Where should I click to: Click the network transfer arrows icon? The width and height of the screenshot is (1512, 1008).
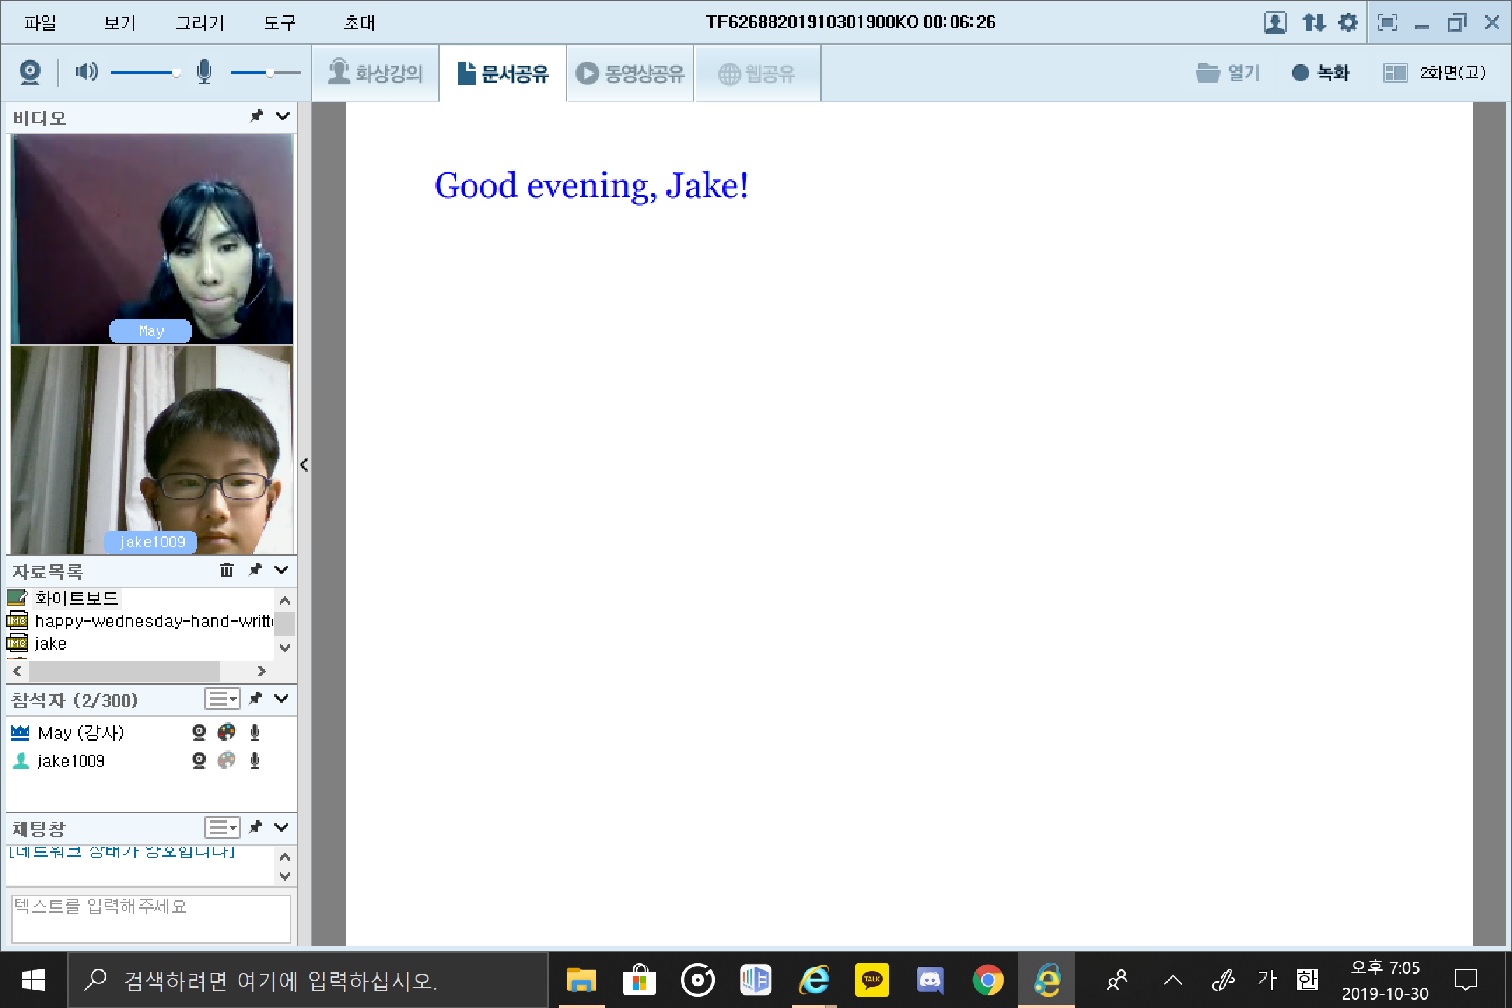(x=1314, y=22)
